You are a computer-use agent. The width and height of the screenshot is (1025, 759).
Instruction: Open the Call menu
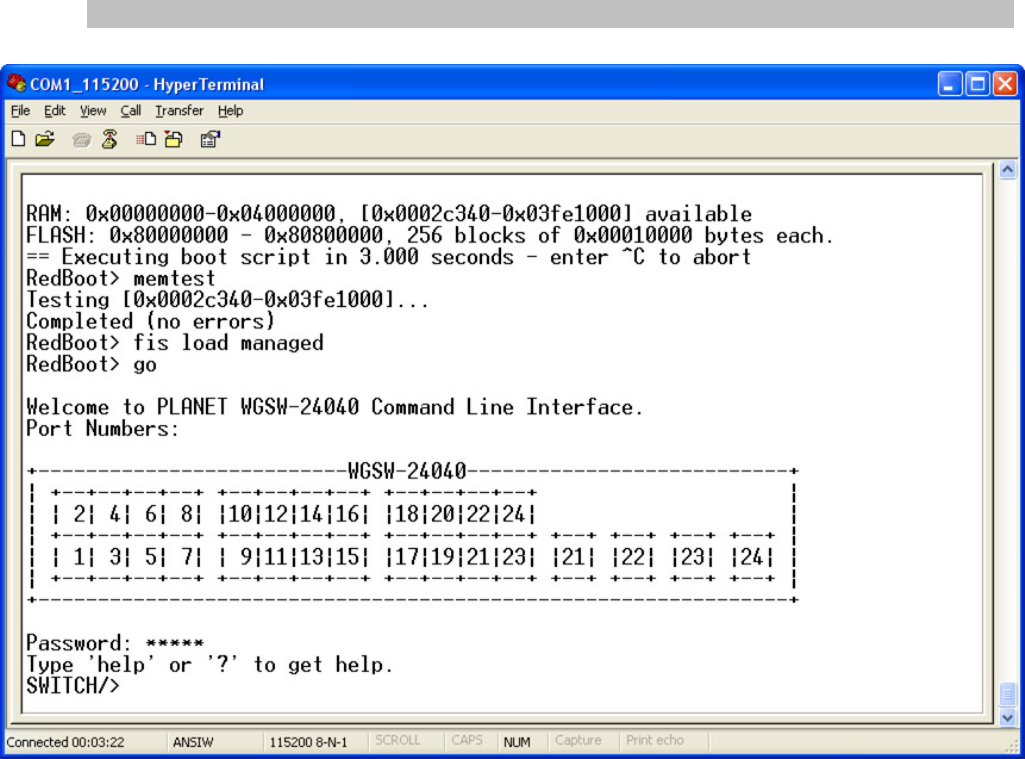coord(131,111)
